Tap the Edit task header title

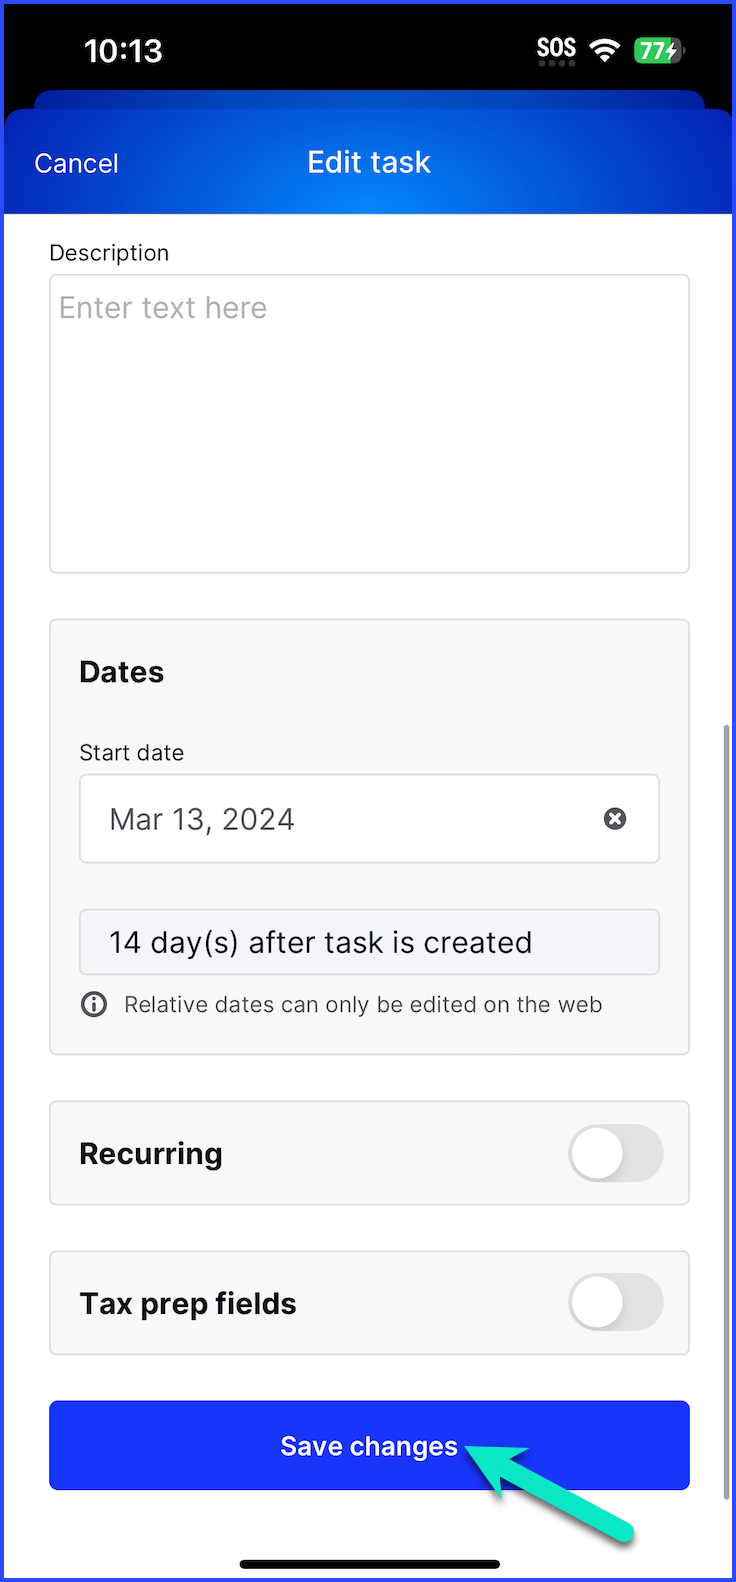tap(369, 162)
